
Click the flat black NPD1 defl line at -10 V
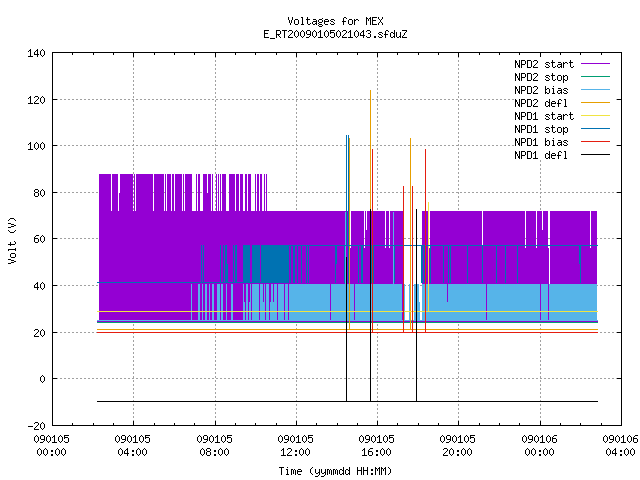point(347,401)
